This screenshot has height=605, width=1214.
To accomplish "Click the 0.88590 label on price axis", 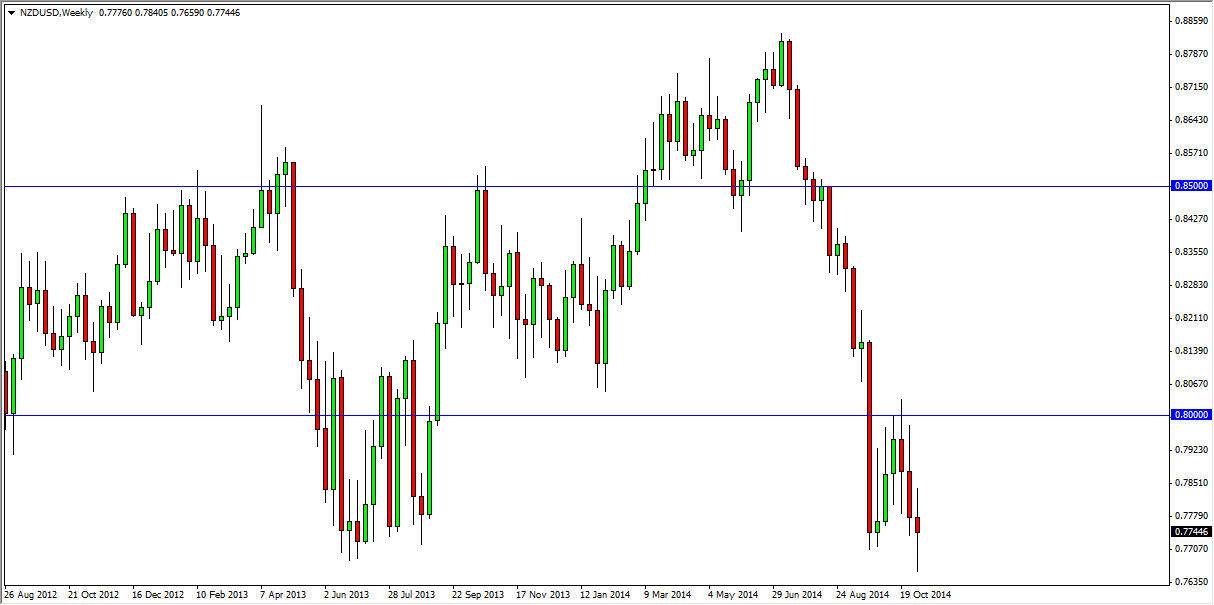I will click(x=1190, y=21).
